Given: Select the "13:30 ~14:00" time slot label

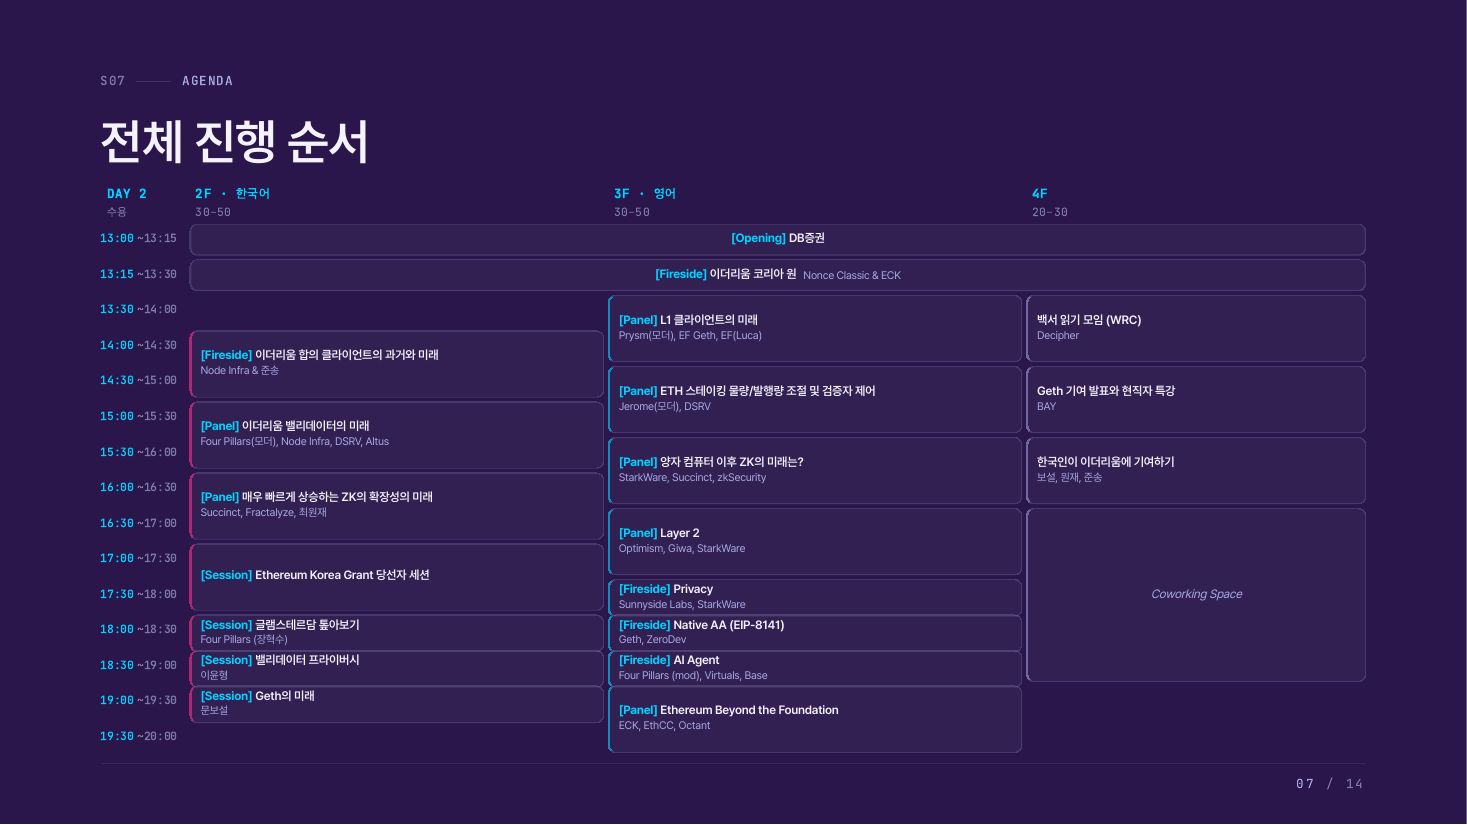Looking at the screenshot, I should (138, 310).
